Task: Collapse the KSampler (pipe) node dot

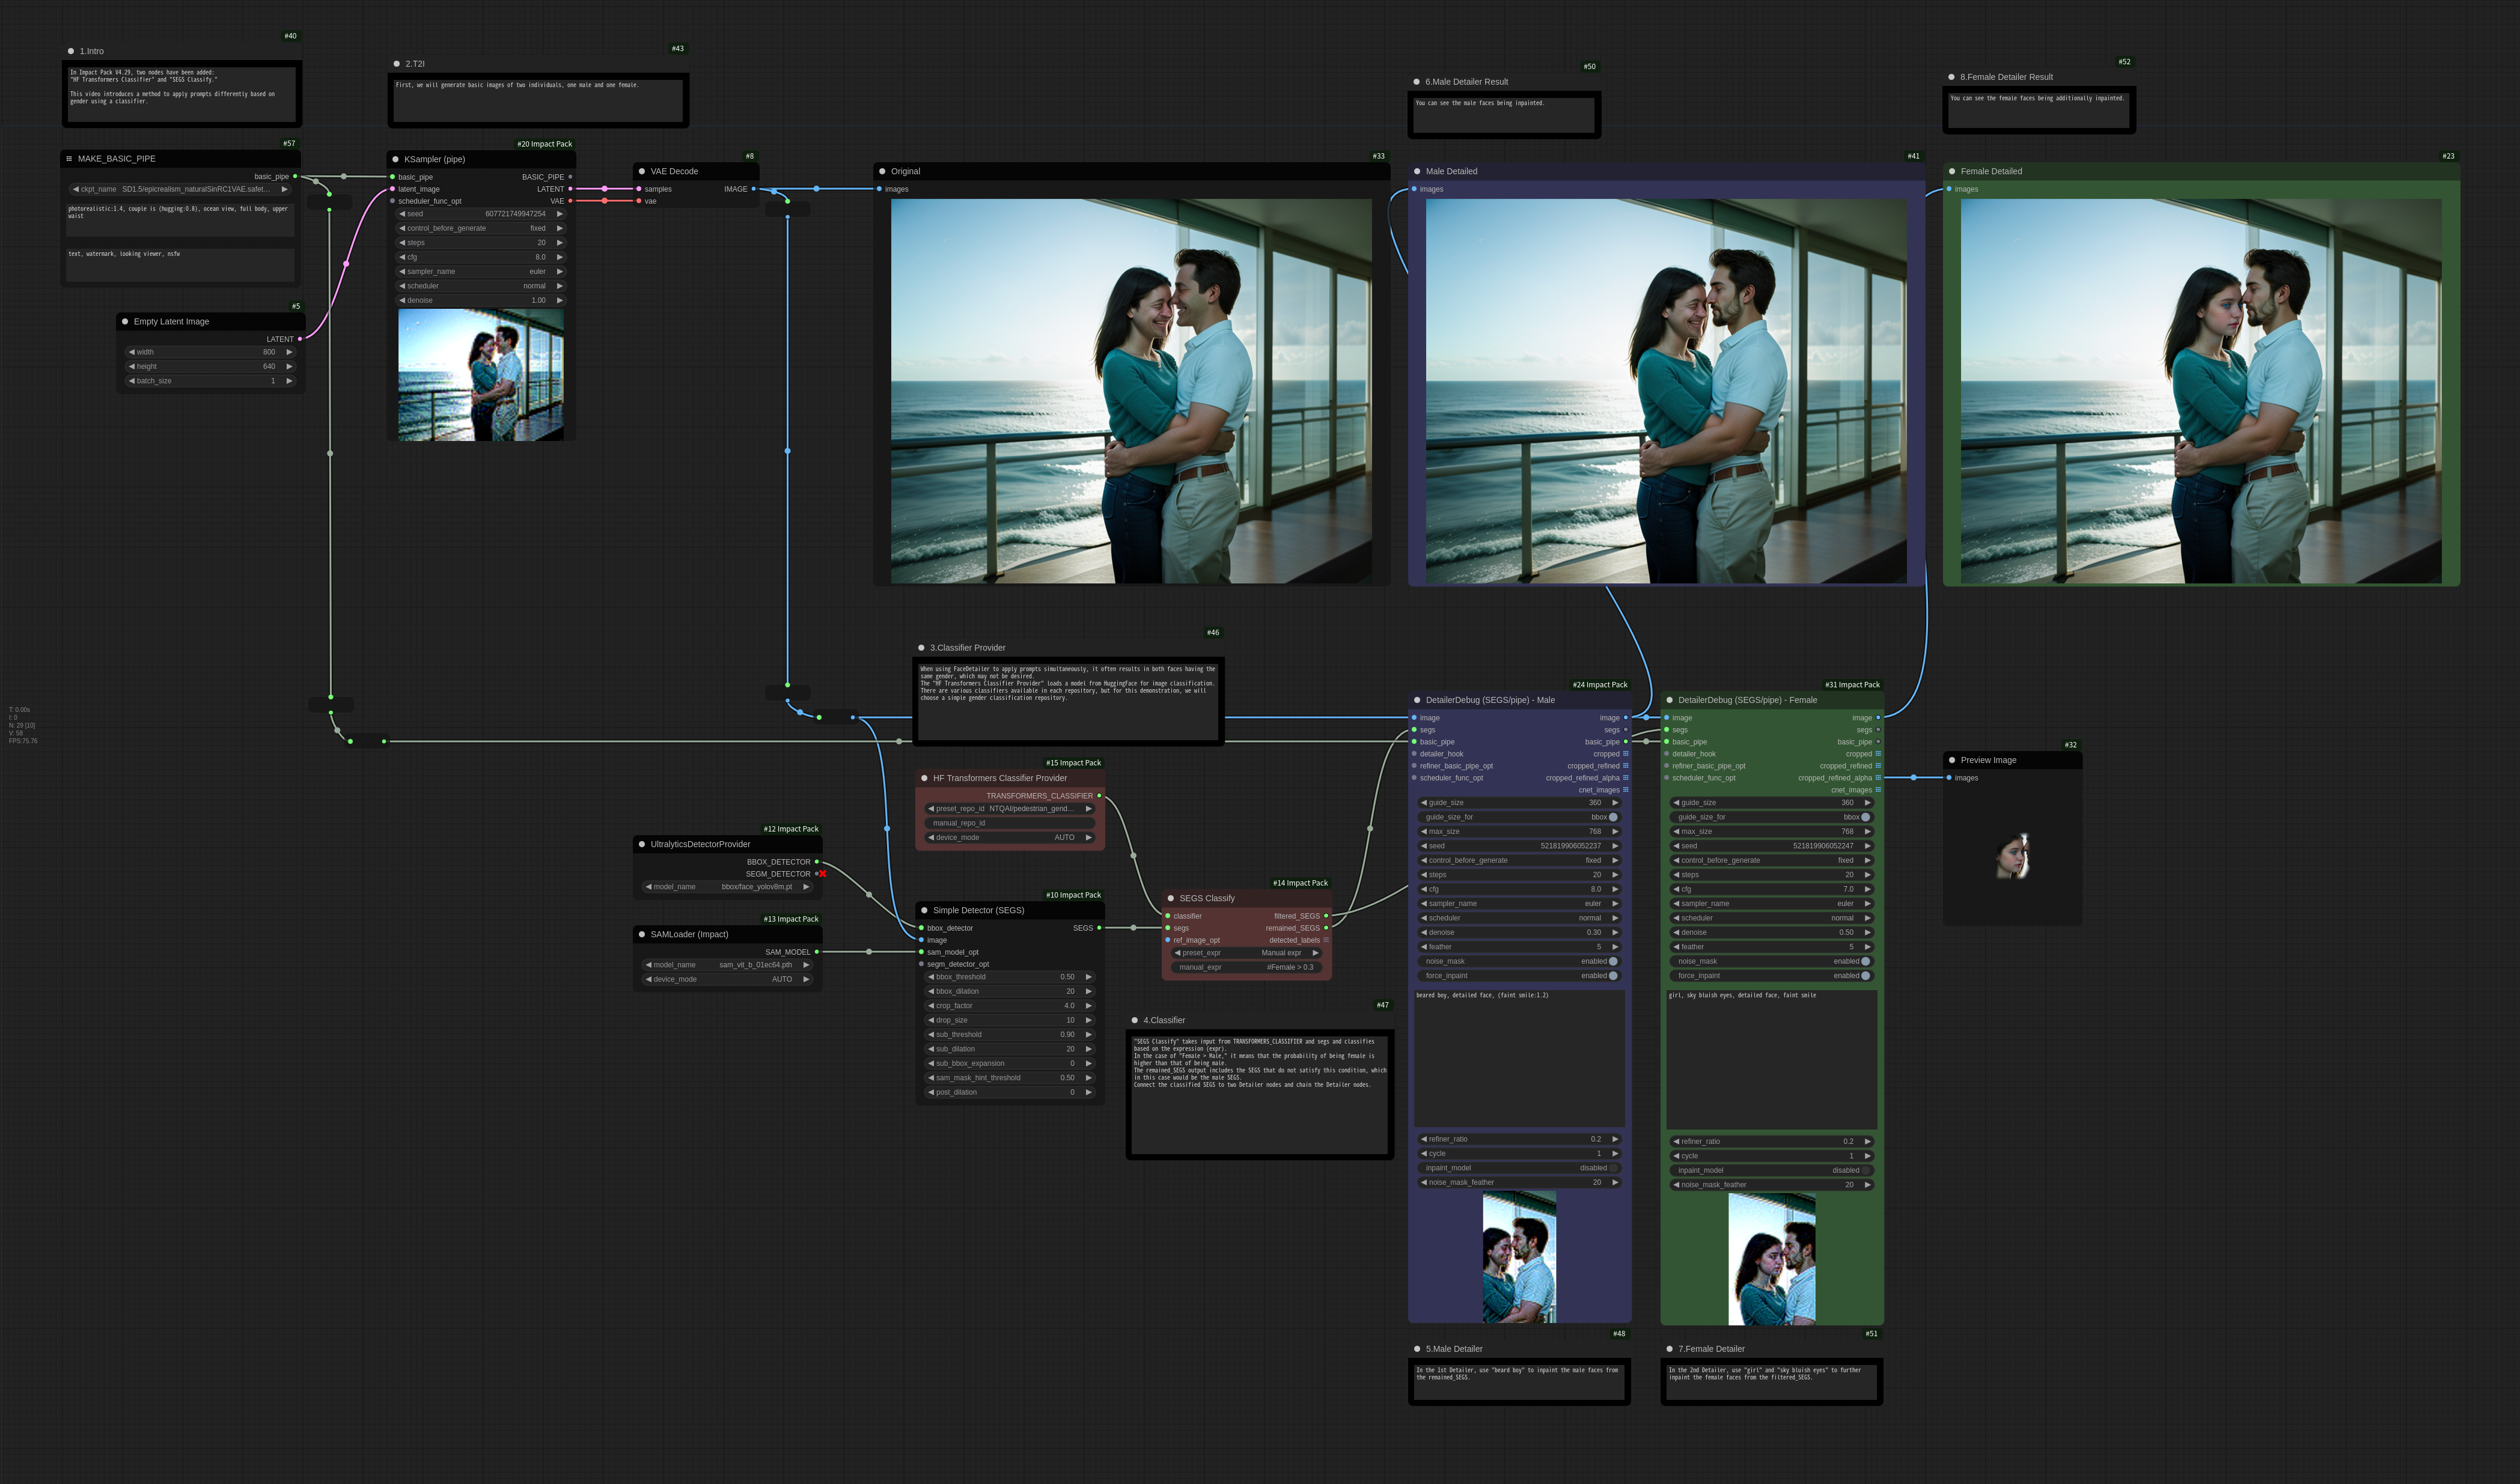Action: (395, 159)
